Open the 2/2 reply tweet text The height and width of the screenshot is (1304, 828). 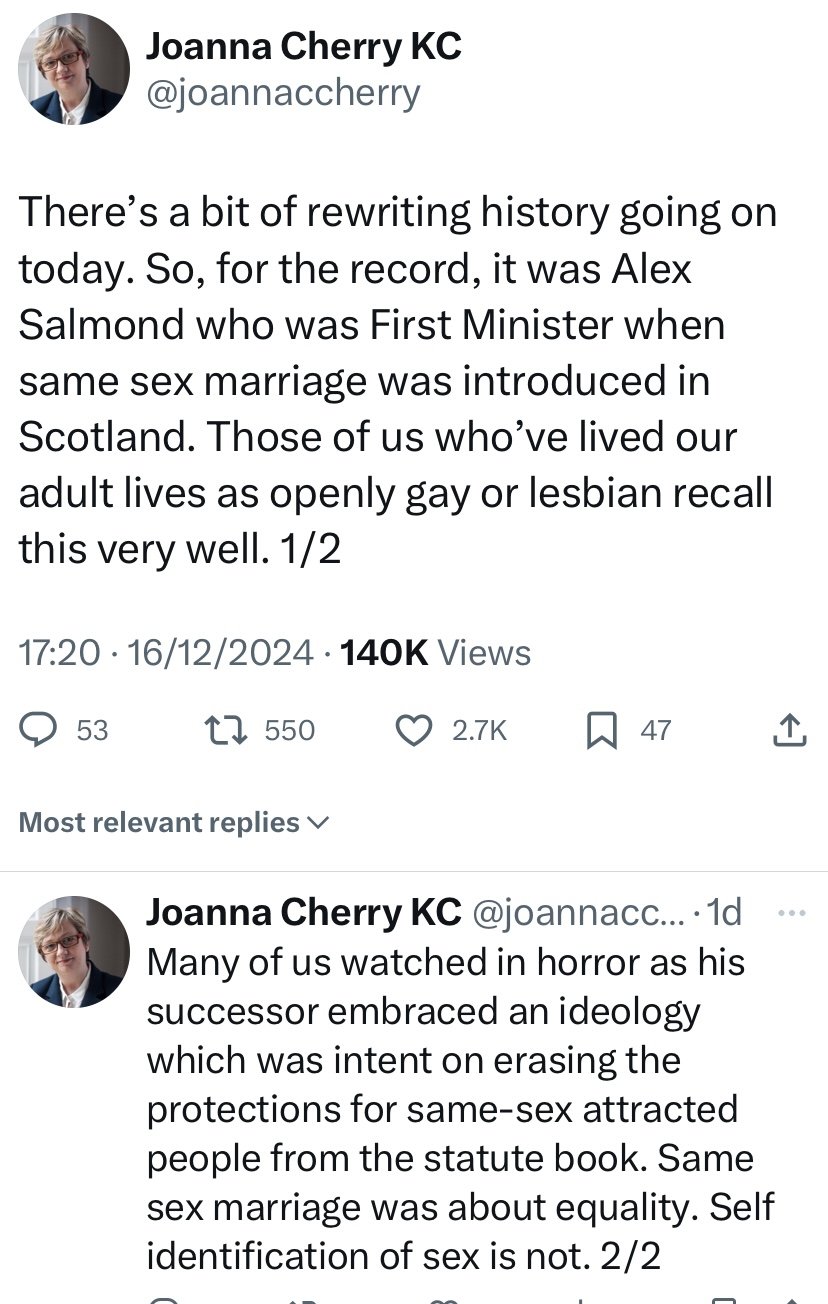pos(460,1108)
